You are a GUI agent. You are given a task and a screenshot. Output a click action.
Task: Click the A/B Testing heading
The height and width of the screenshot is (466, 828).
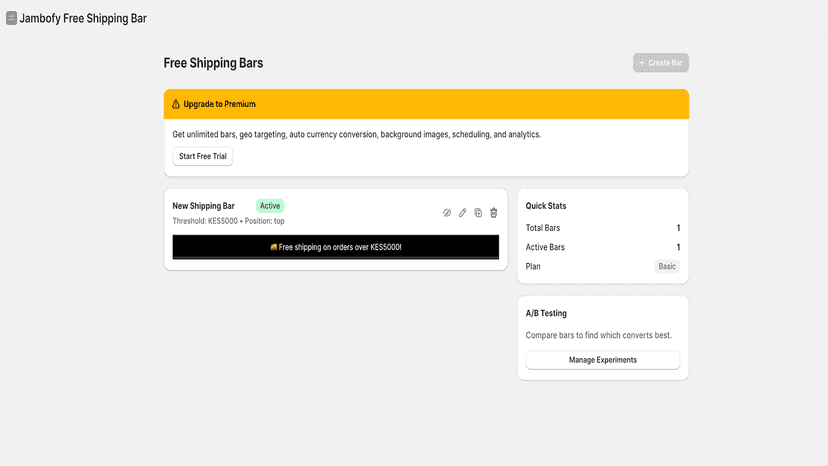[546, 313]
